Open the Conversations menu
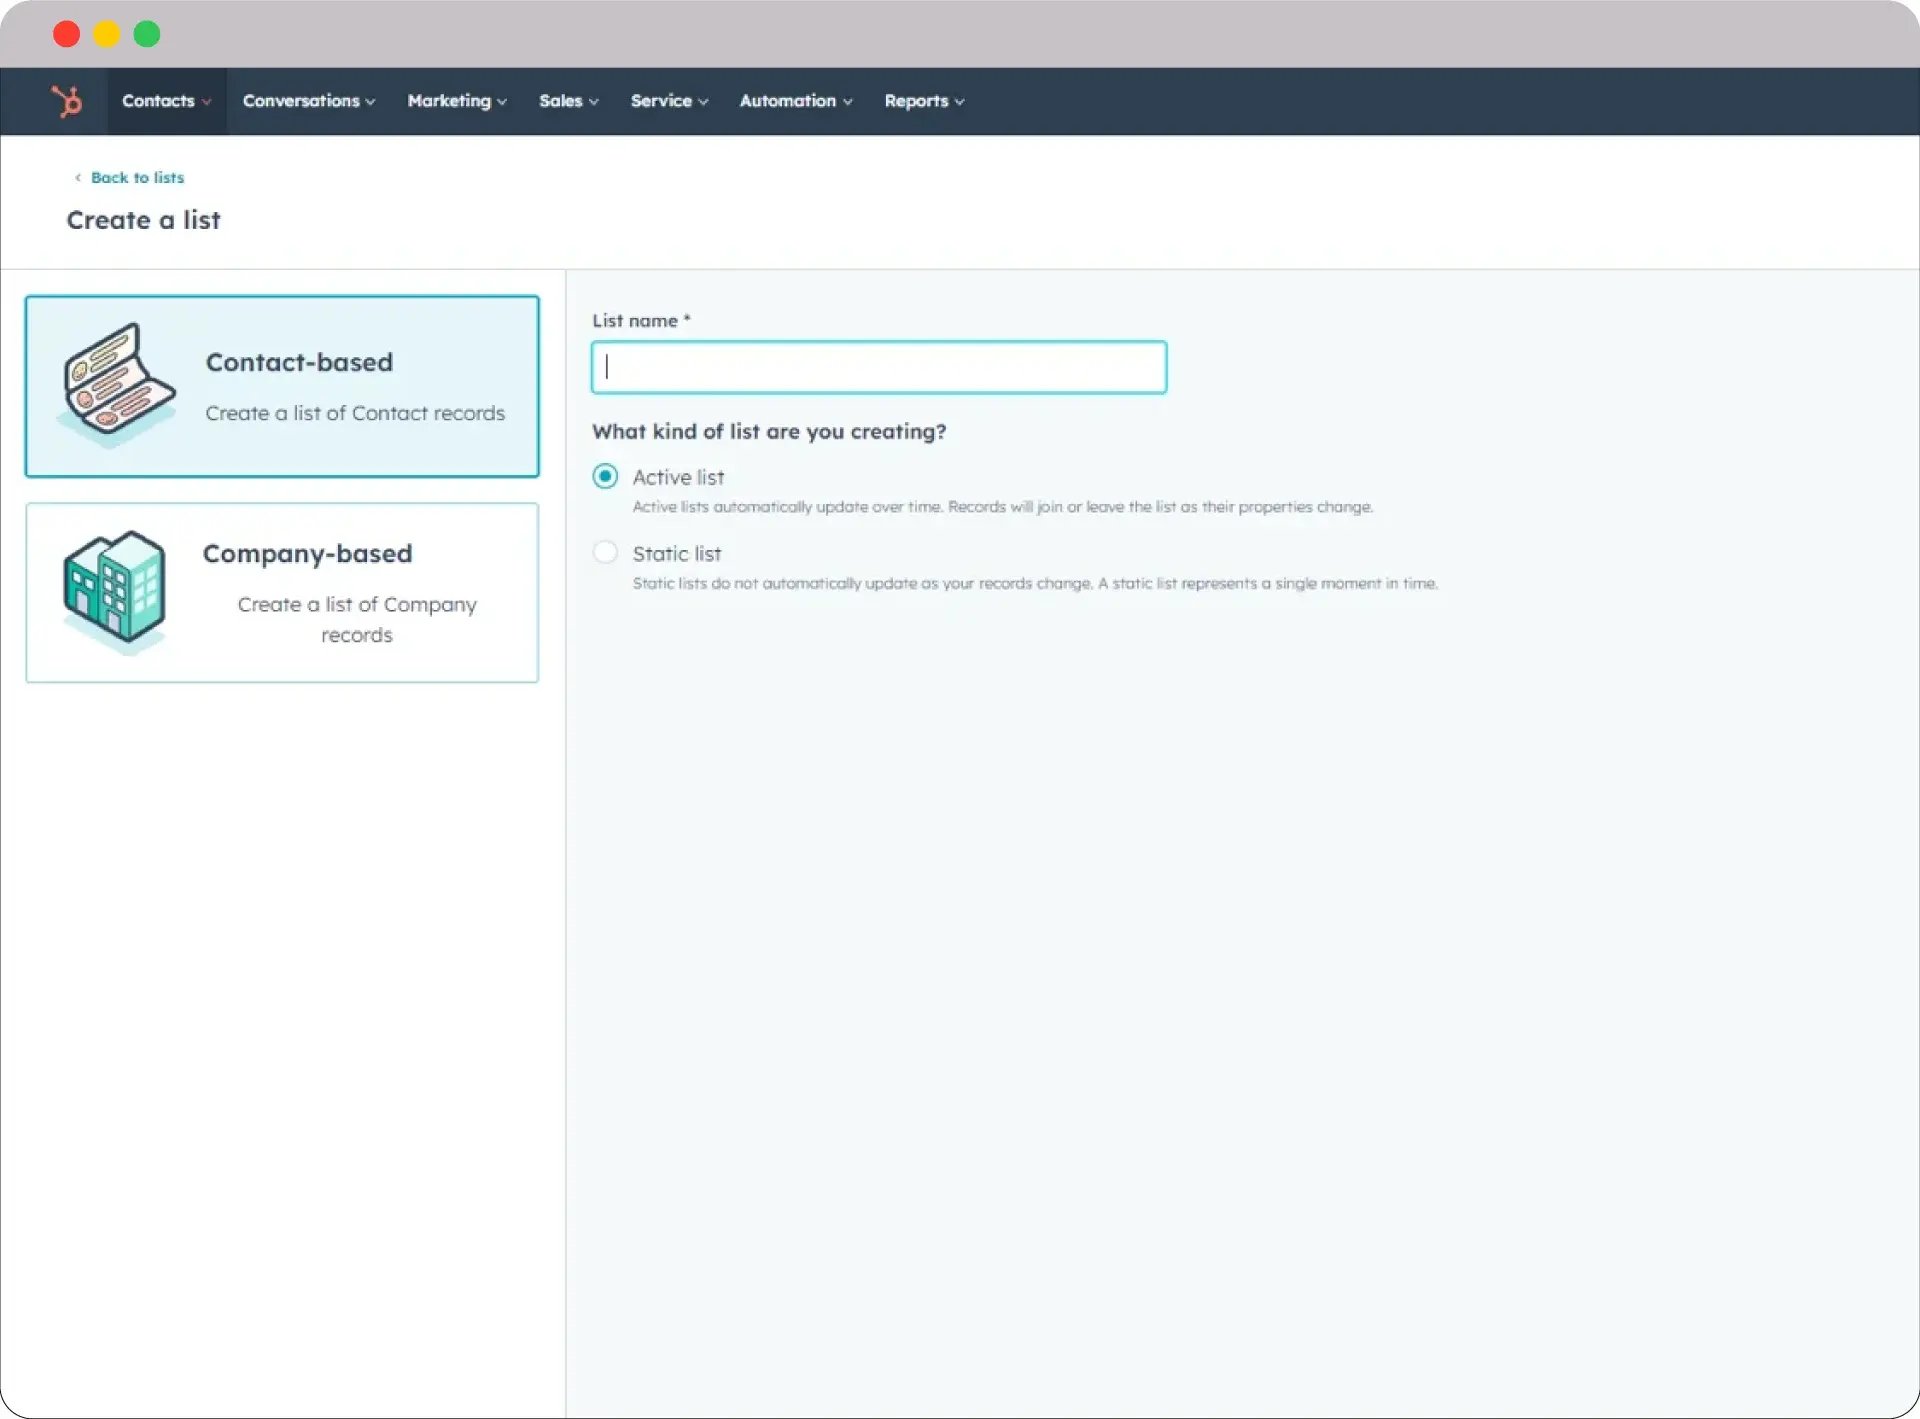Screen dimensions: 1920x1419 [x=302, y=101]
